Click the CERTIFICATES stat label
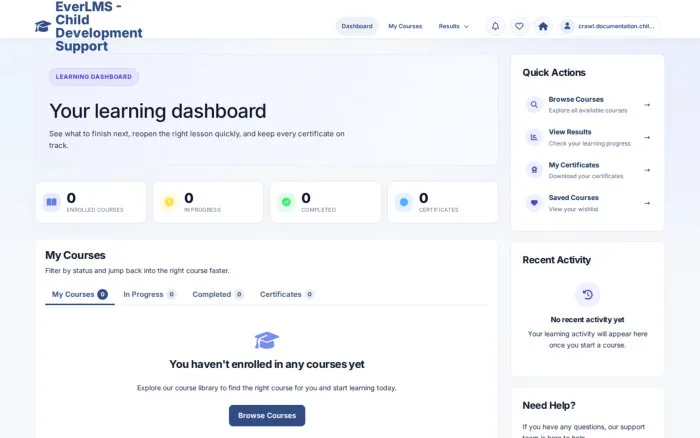This screenshot has width=700, height=438. tap(438, 210)
